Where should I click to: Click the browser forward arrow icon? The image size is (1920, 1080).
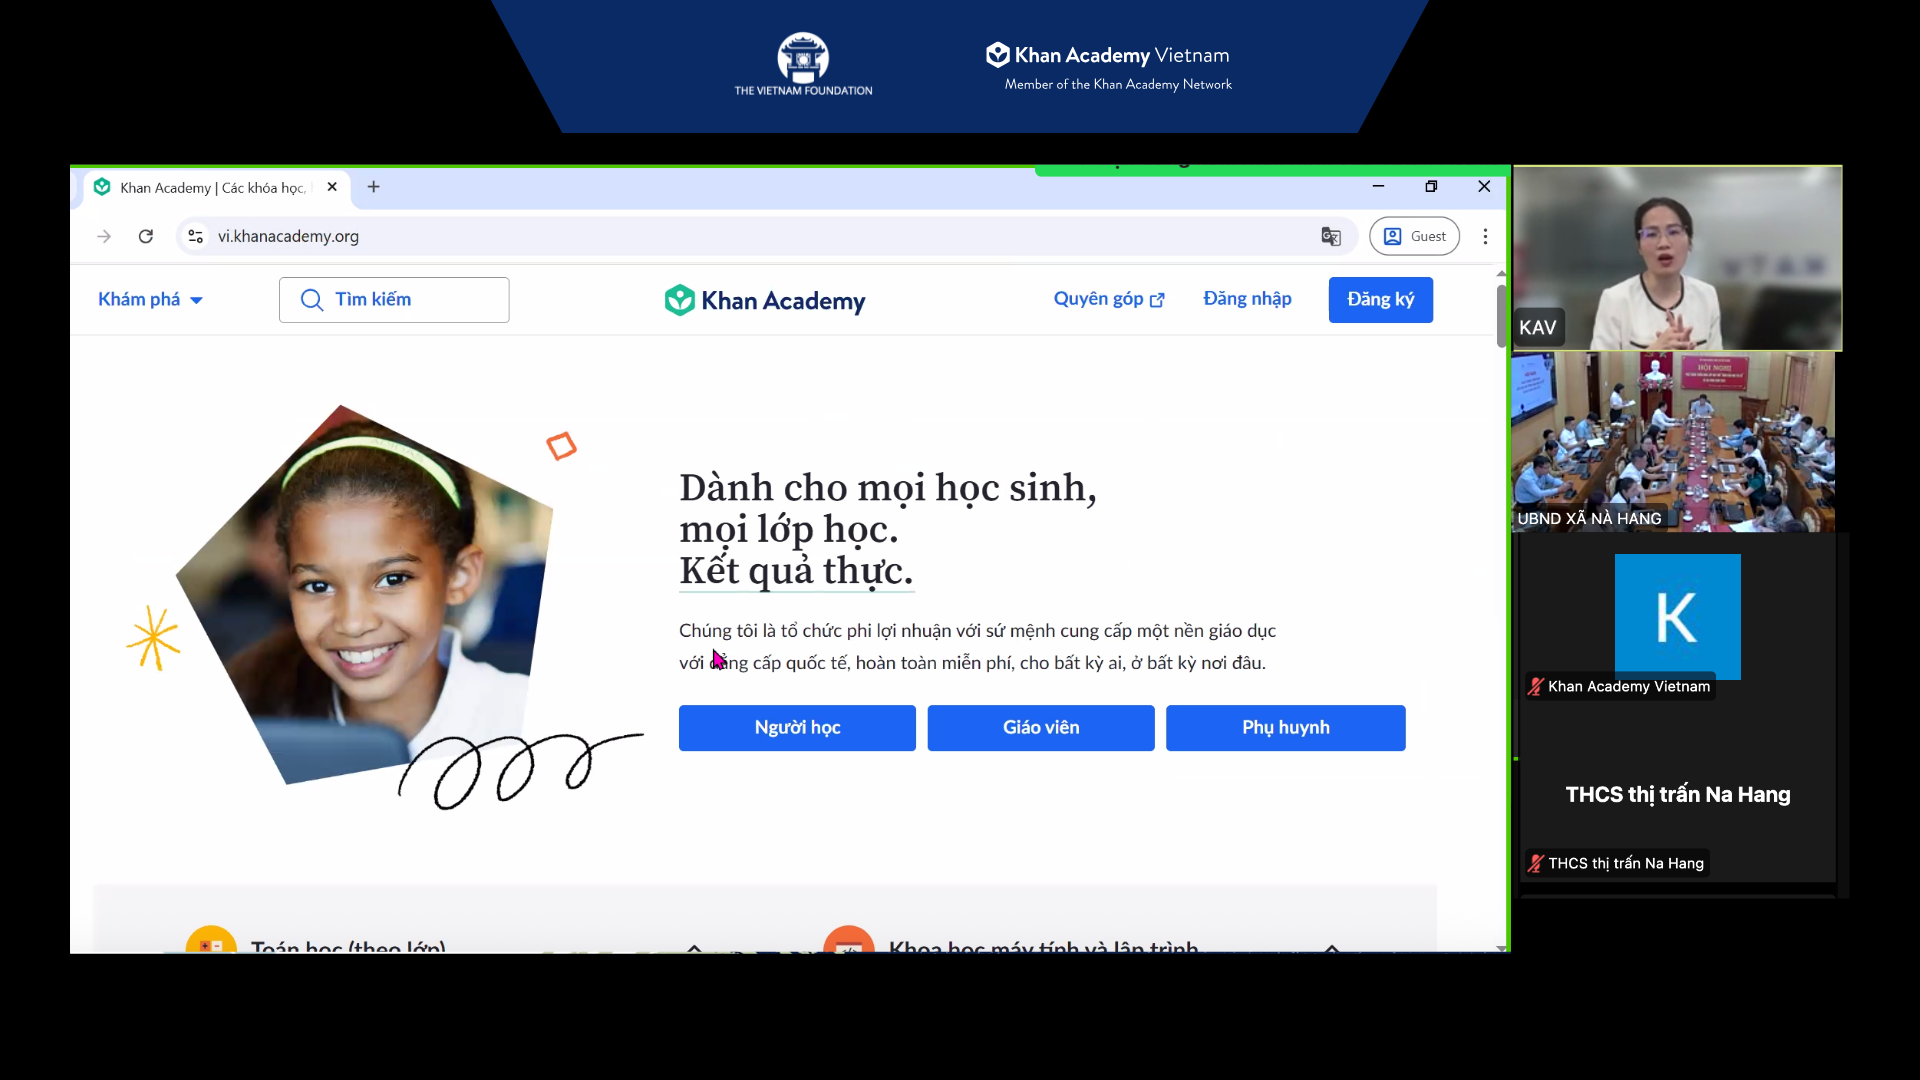click(104, 236)
